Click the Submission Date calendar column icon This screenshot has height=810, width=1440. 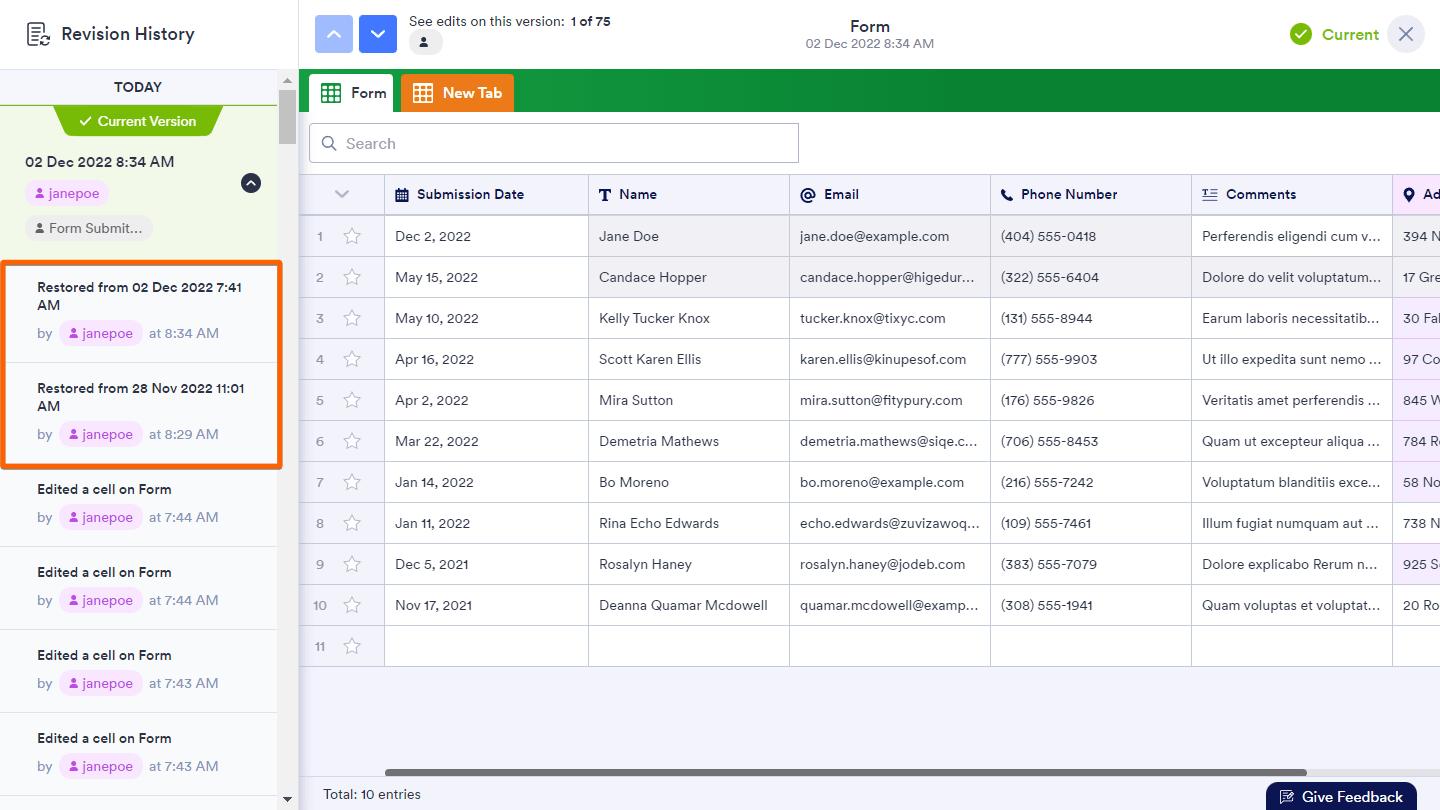pos(402,195)
